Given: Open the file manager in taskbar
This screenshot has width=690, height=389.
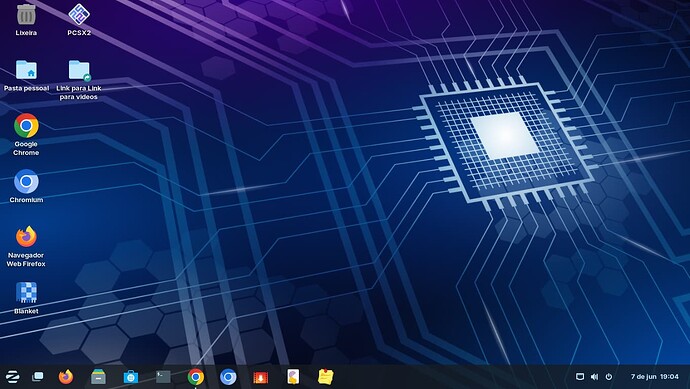Looking at the screenshot, I should click(98, 377).
